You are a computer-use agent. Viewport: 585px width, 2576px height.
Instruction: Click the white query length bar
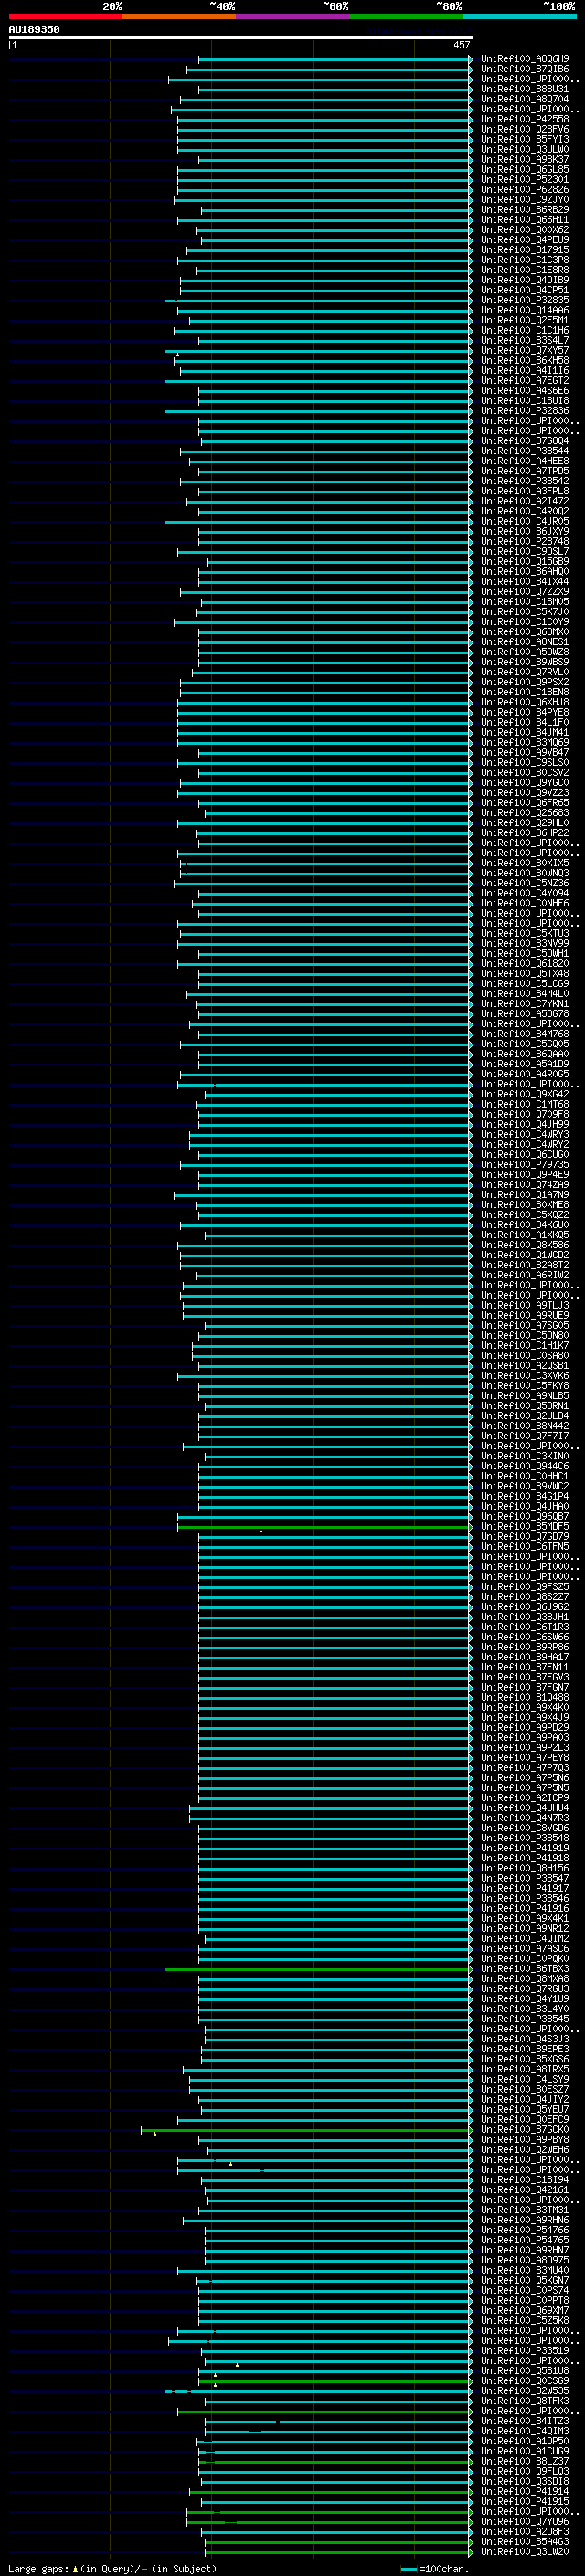click(x=240, y=38)
